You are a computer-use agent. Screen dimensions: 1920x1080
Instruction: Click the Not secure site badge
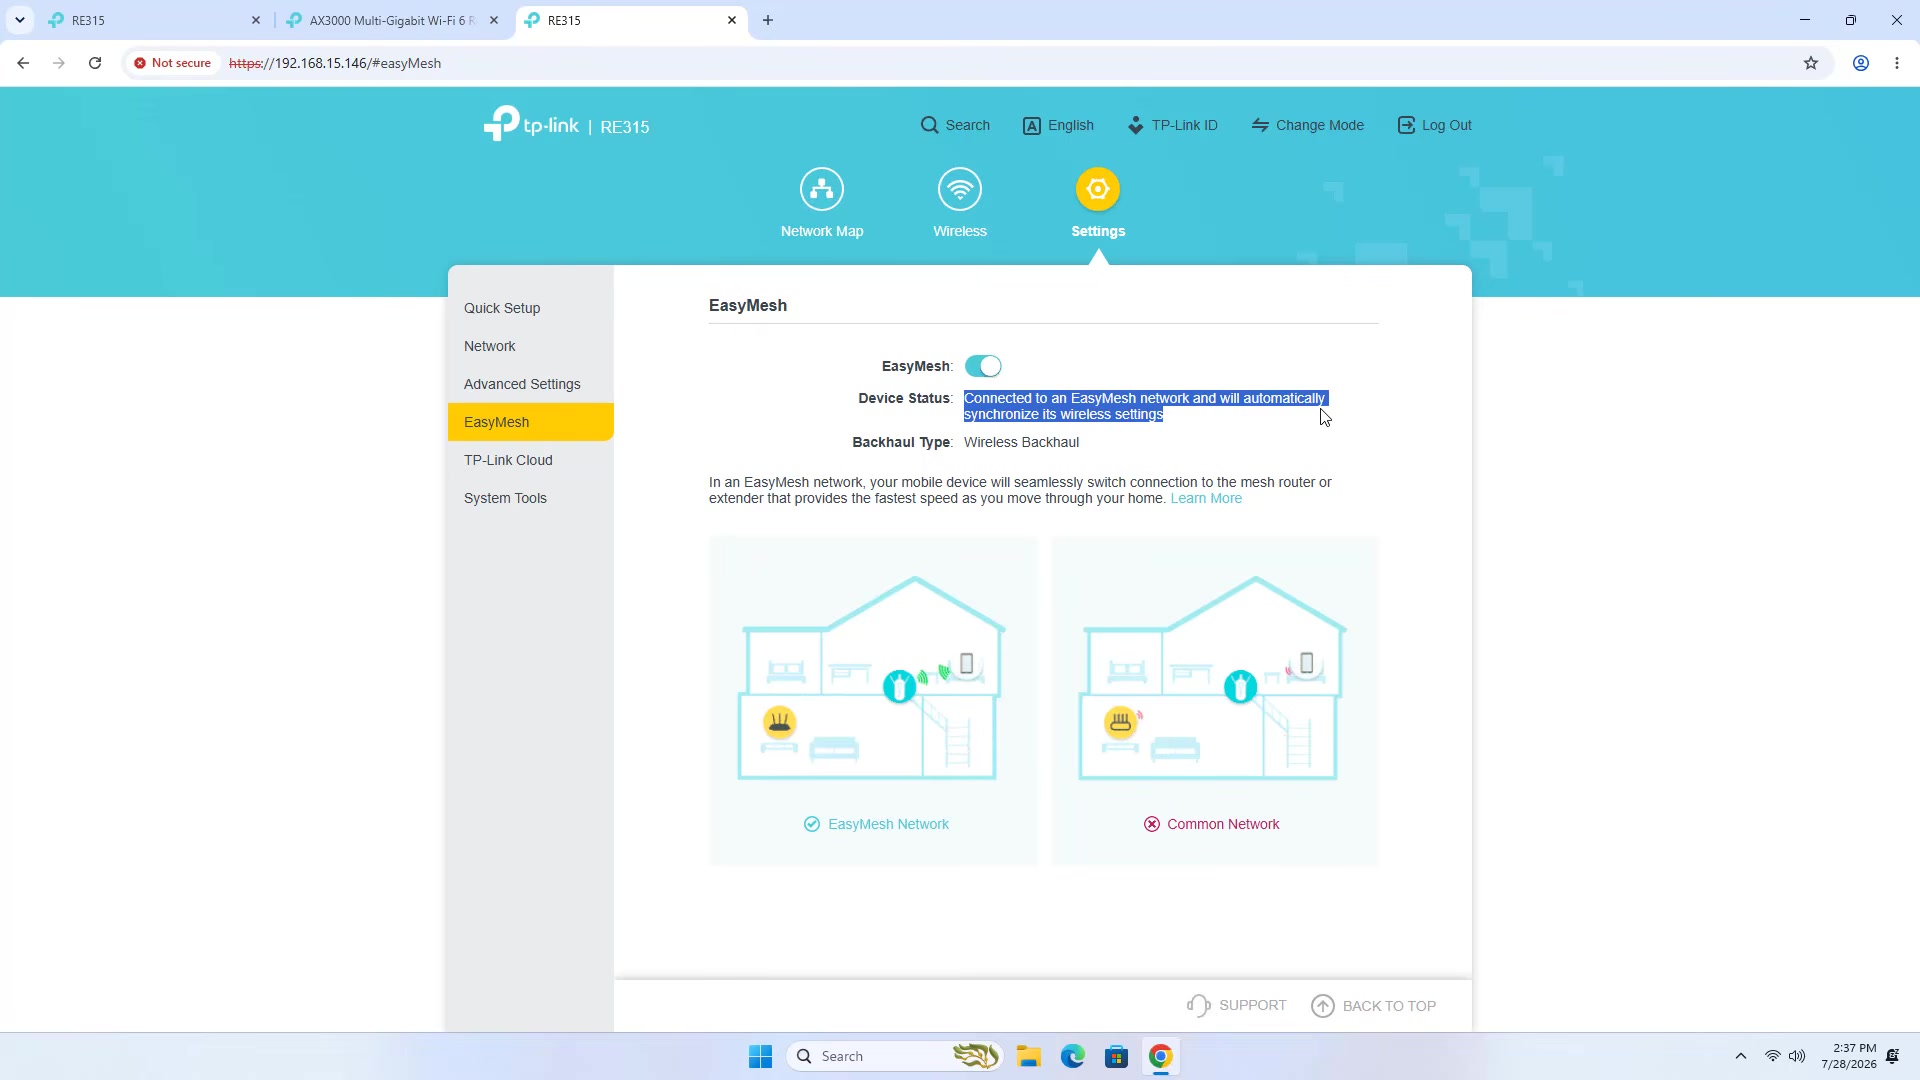point(173,63)
